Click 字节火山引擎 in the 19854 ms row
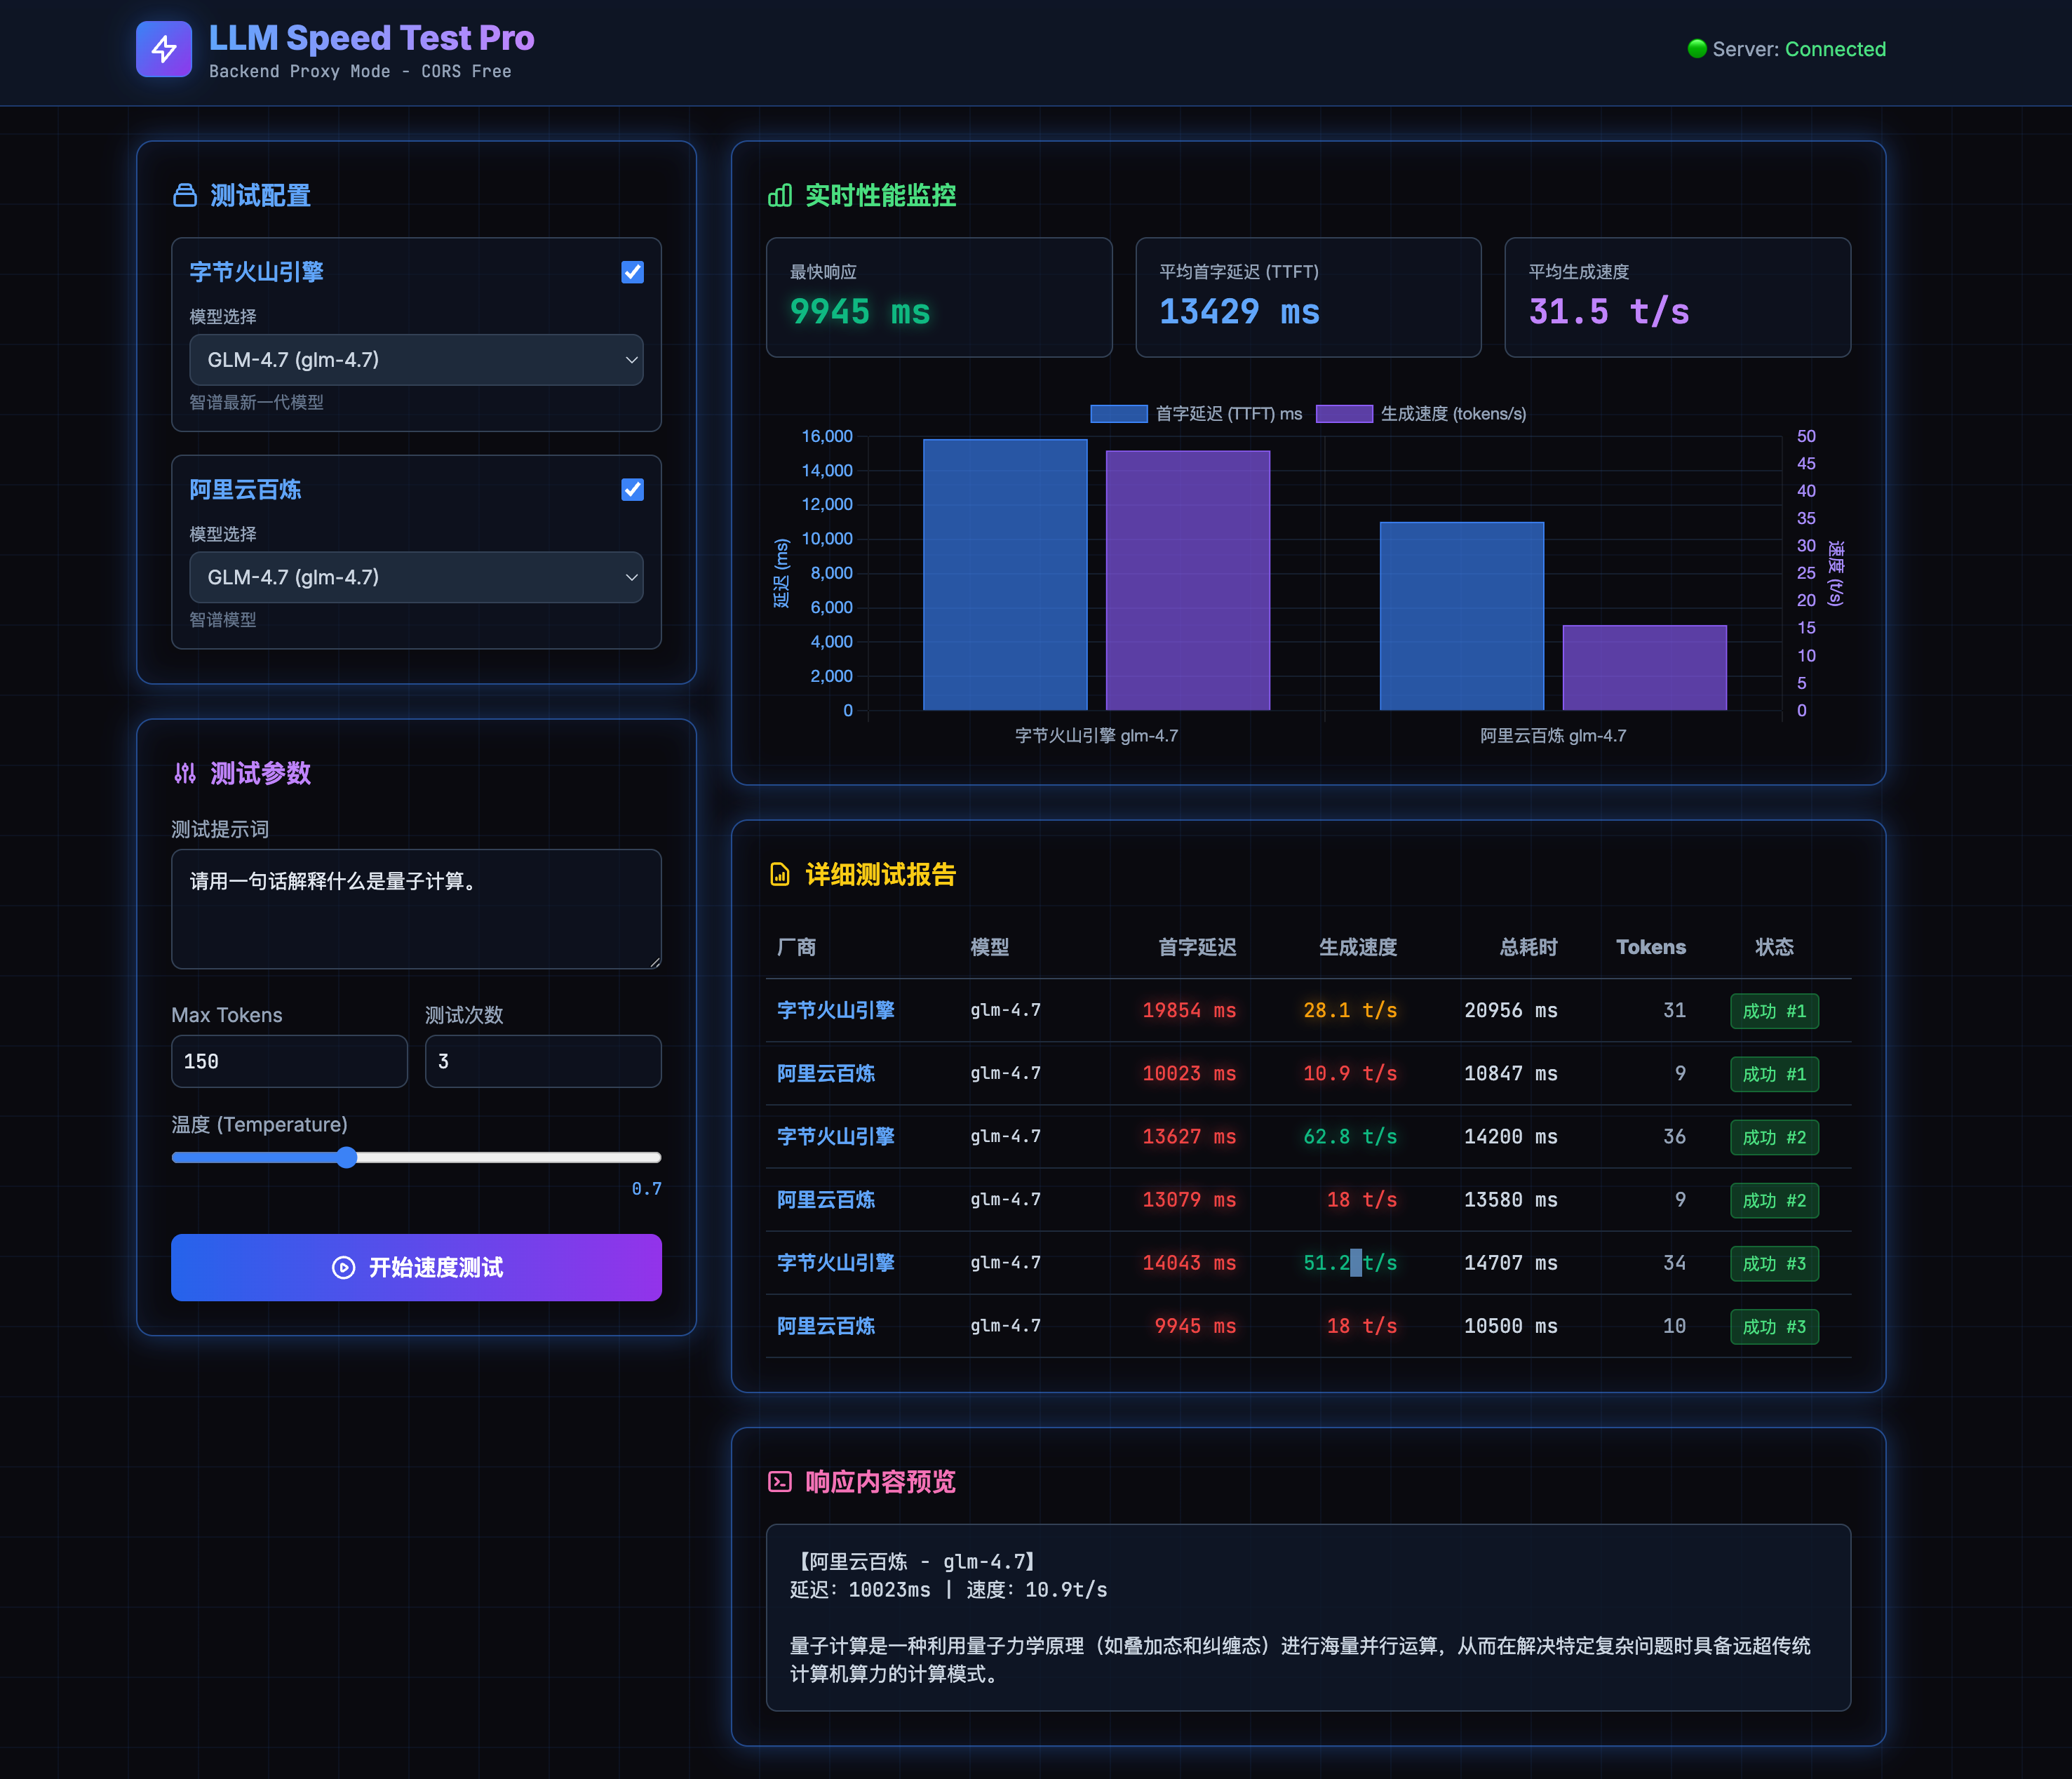The width and height of the screenshot is (2072, 1779). click(836, 1010)
